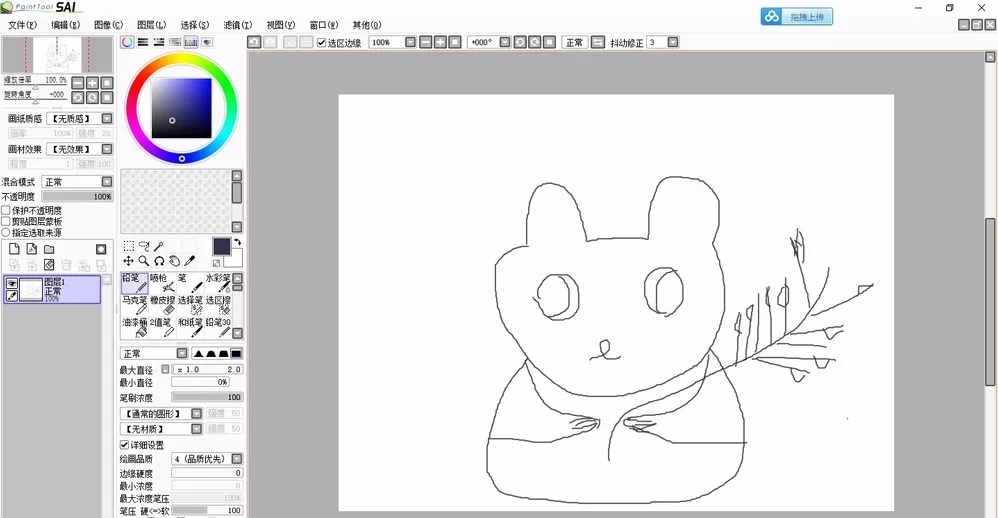Select the 喷枪 airbrush tool
The height and width of the screenshot is (518, 998).
(x=162, y=283)
